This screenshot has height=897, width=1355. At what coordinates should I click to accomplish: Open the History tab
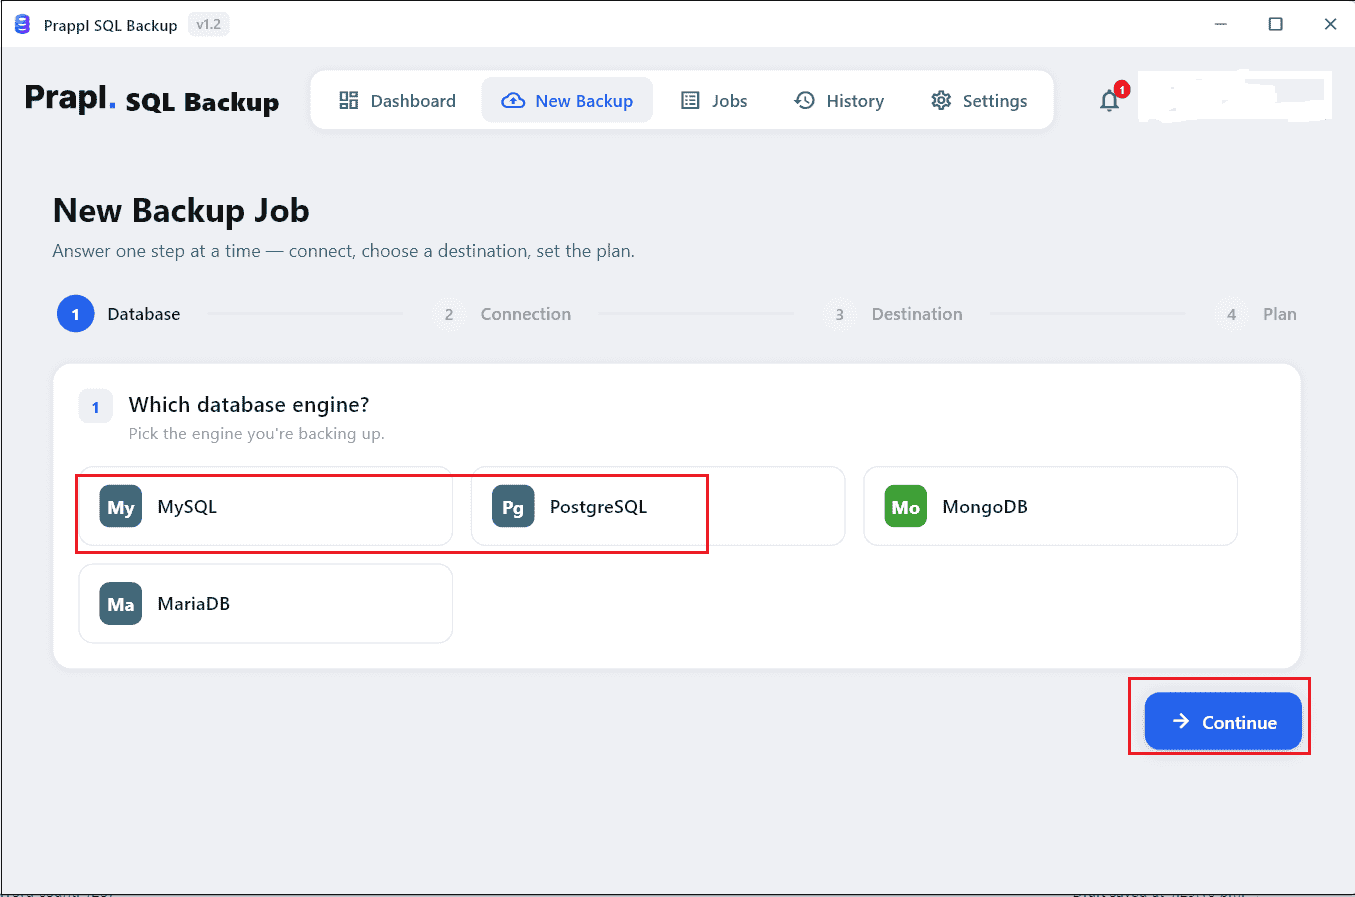[x=839, y=100]
